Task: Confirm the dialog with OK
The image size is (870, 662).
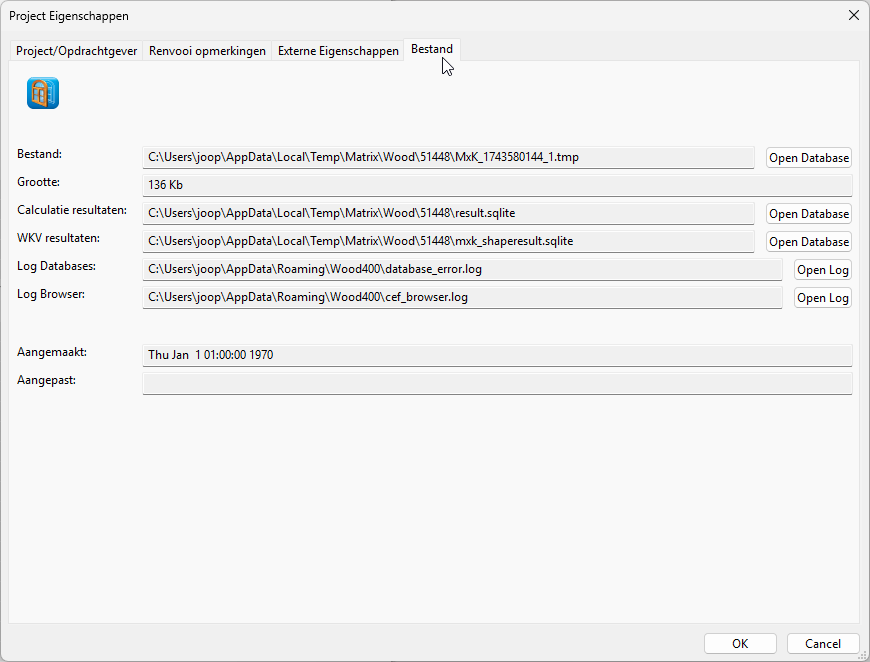Action: click(740, 643)
